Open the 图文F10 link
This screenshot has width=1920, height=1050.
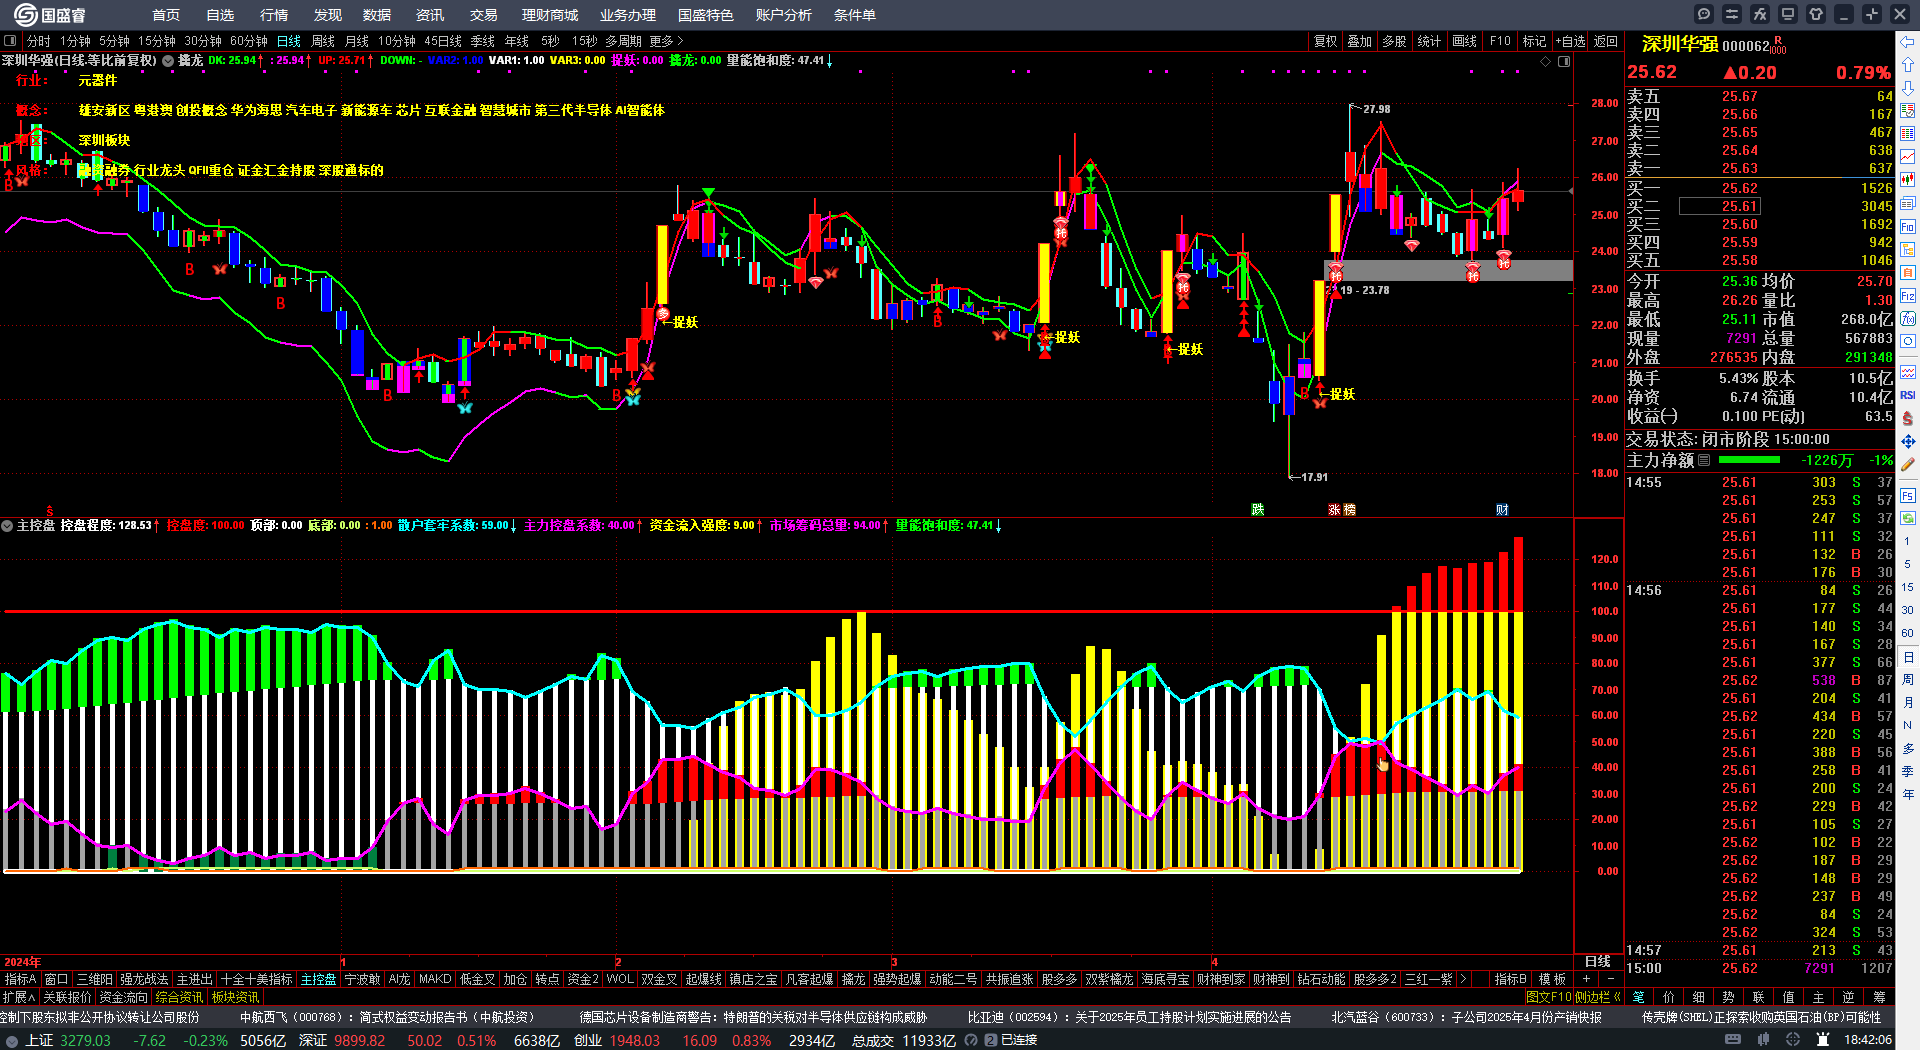tap(1549, 997)
